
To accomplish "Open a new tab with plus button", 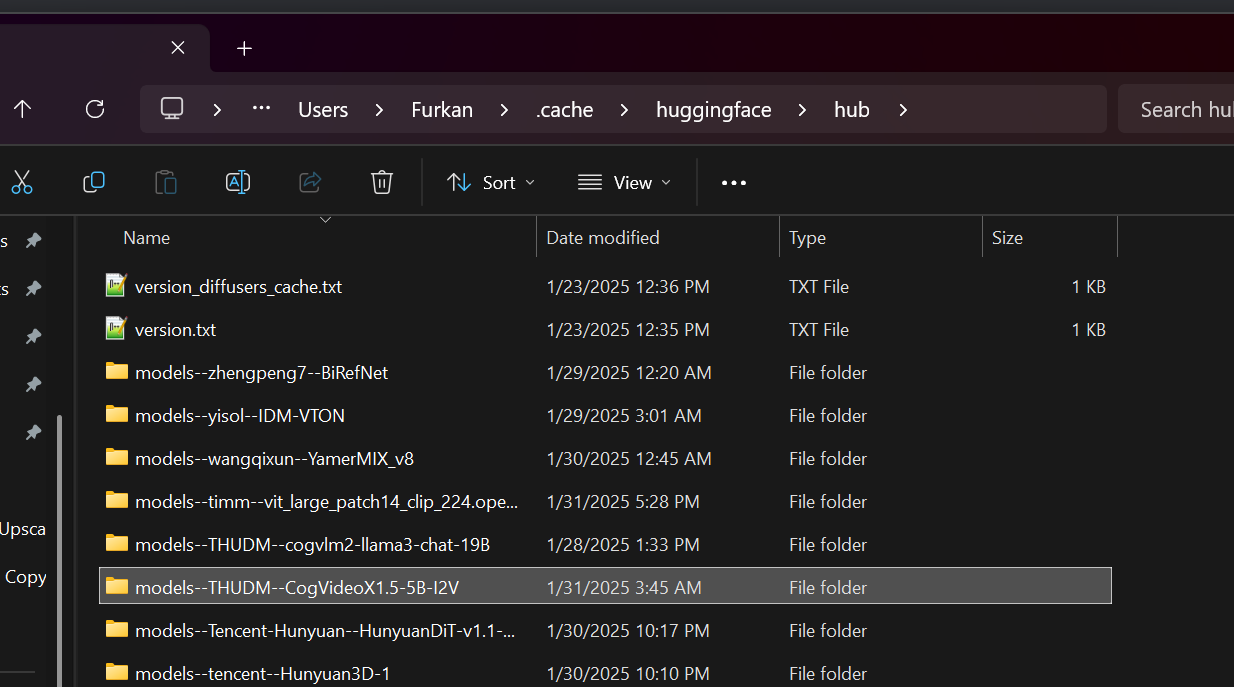I will click(244, 48).
